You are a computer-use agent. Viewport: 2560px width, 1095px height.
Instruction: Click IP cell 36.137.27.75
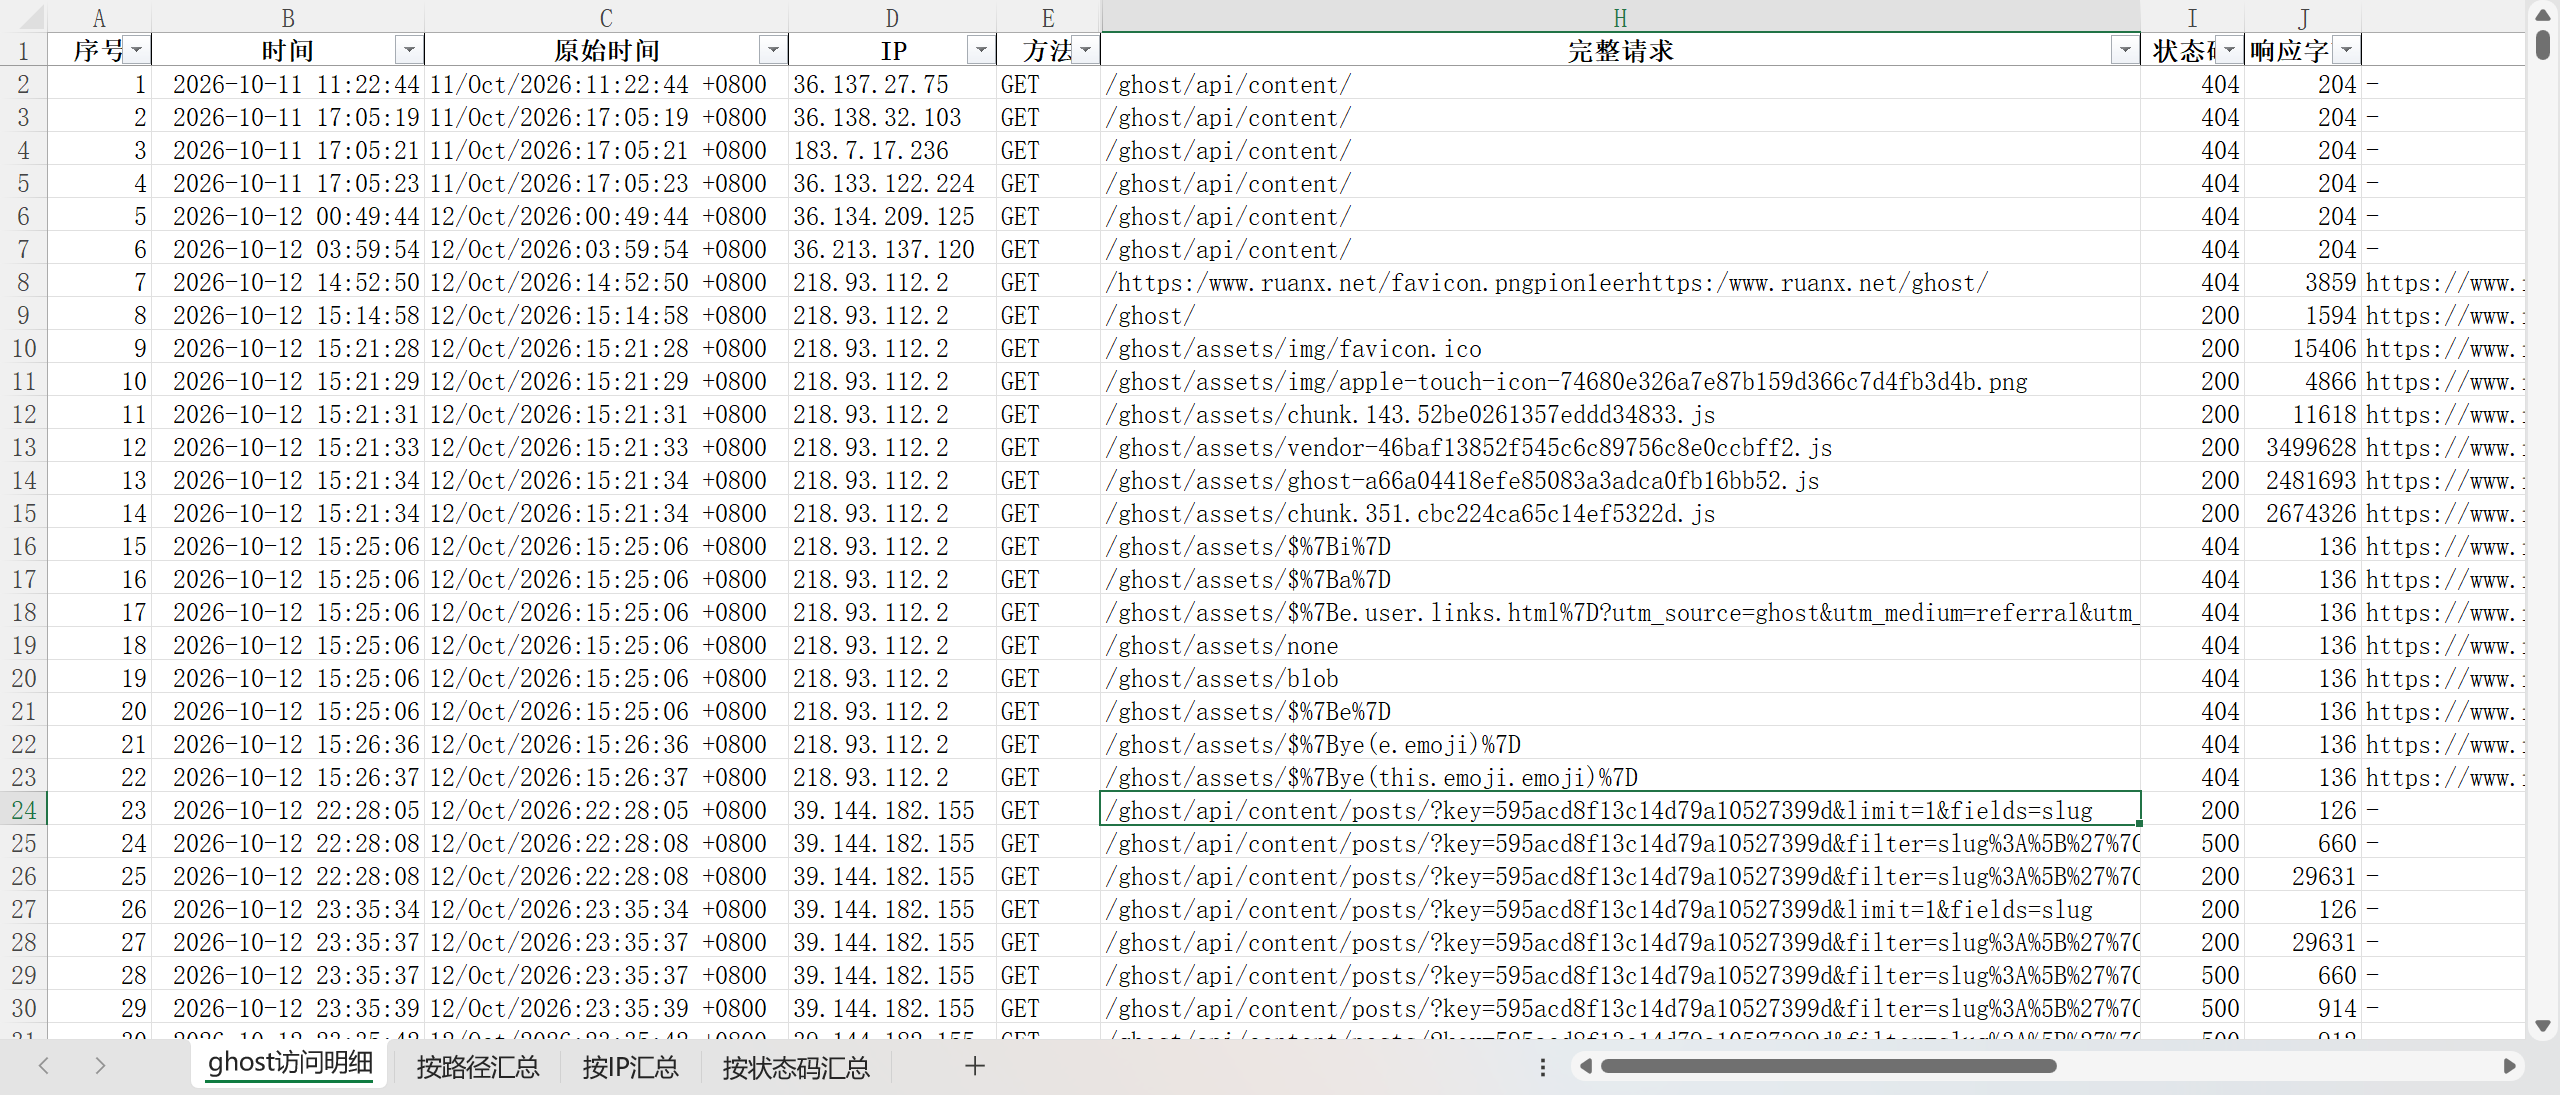click(x=892, y=84)
